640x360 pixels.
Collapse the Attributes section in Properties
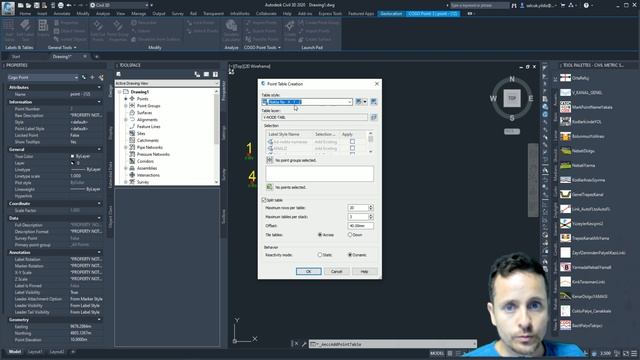tap(99, 87)
